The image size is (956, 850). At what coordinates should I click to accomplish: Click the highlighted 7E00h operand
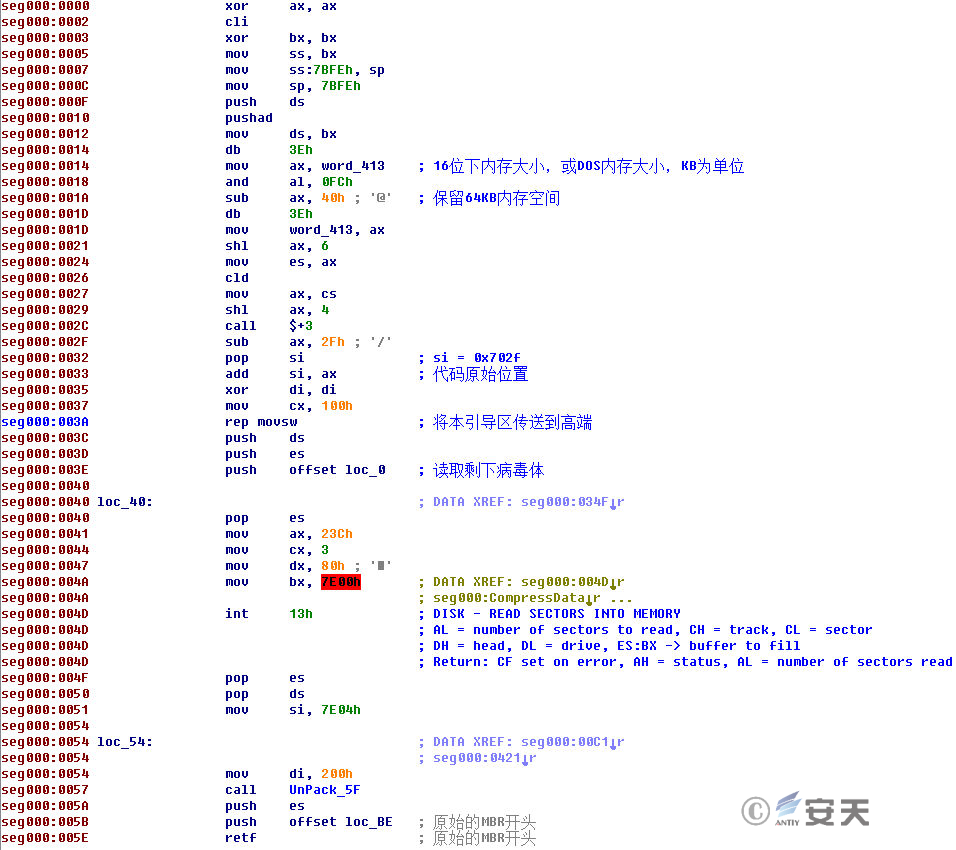tap(341, 582)
